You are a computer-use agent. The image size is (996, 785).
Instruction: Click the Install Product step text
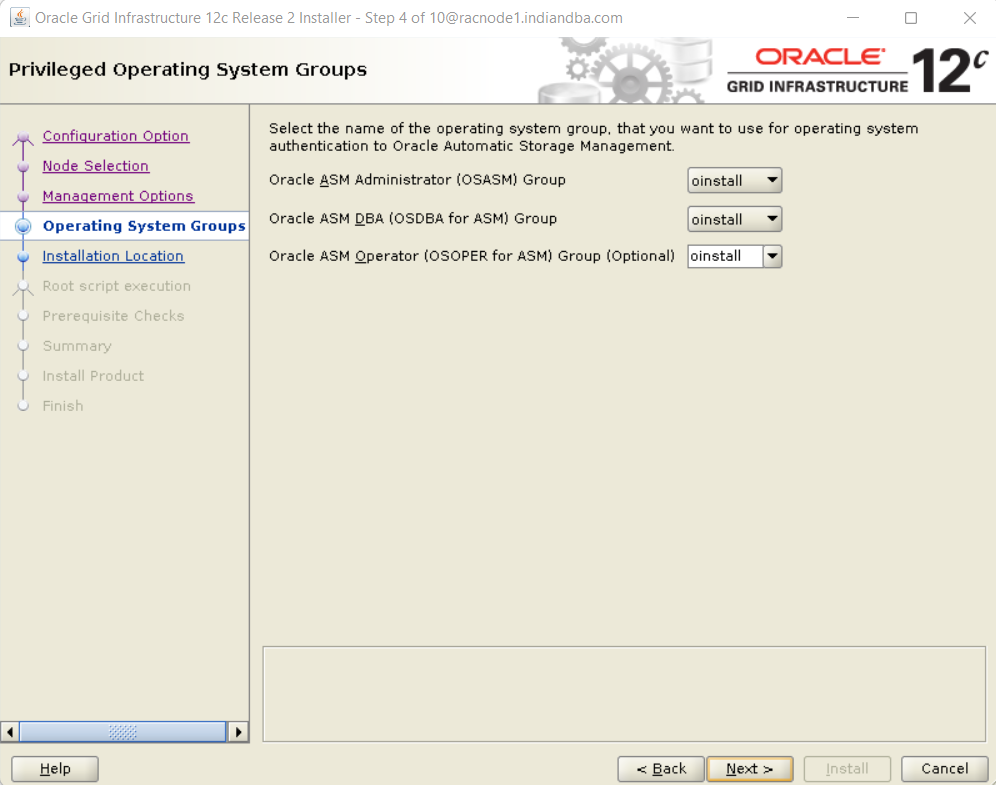[x=93, y=376]
